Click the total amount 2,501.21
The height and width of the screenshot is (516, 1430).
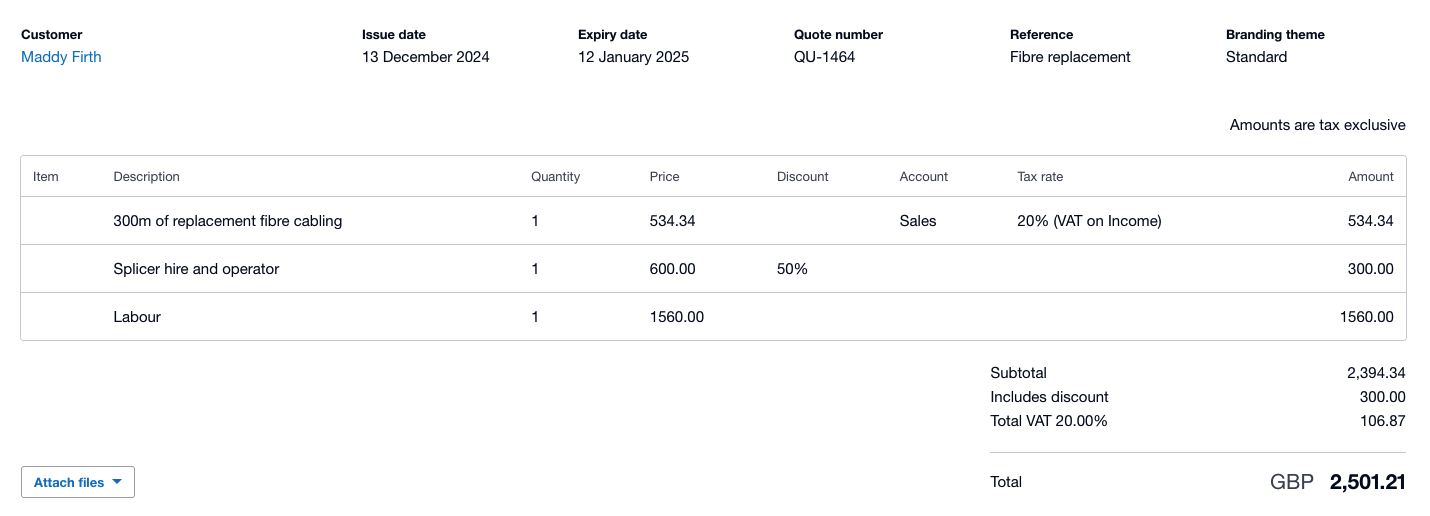[1367, 482]
